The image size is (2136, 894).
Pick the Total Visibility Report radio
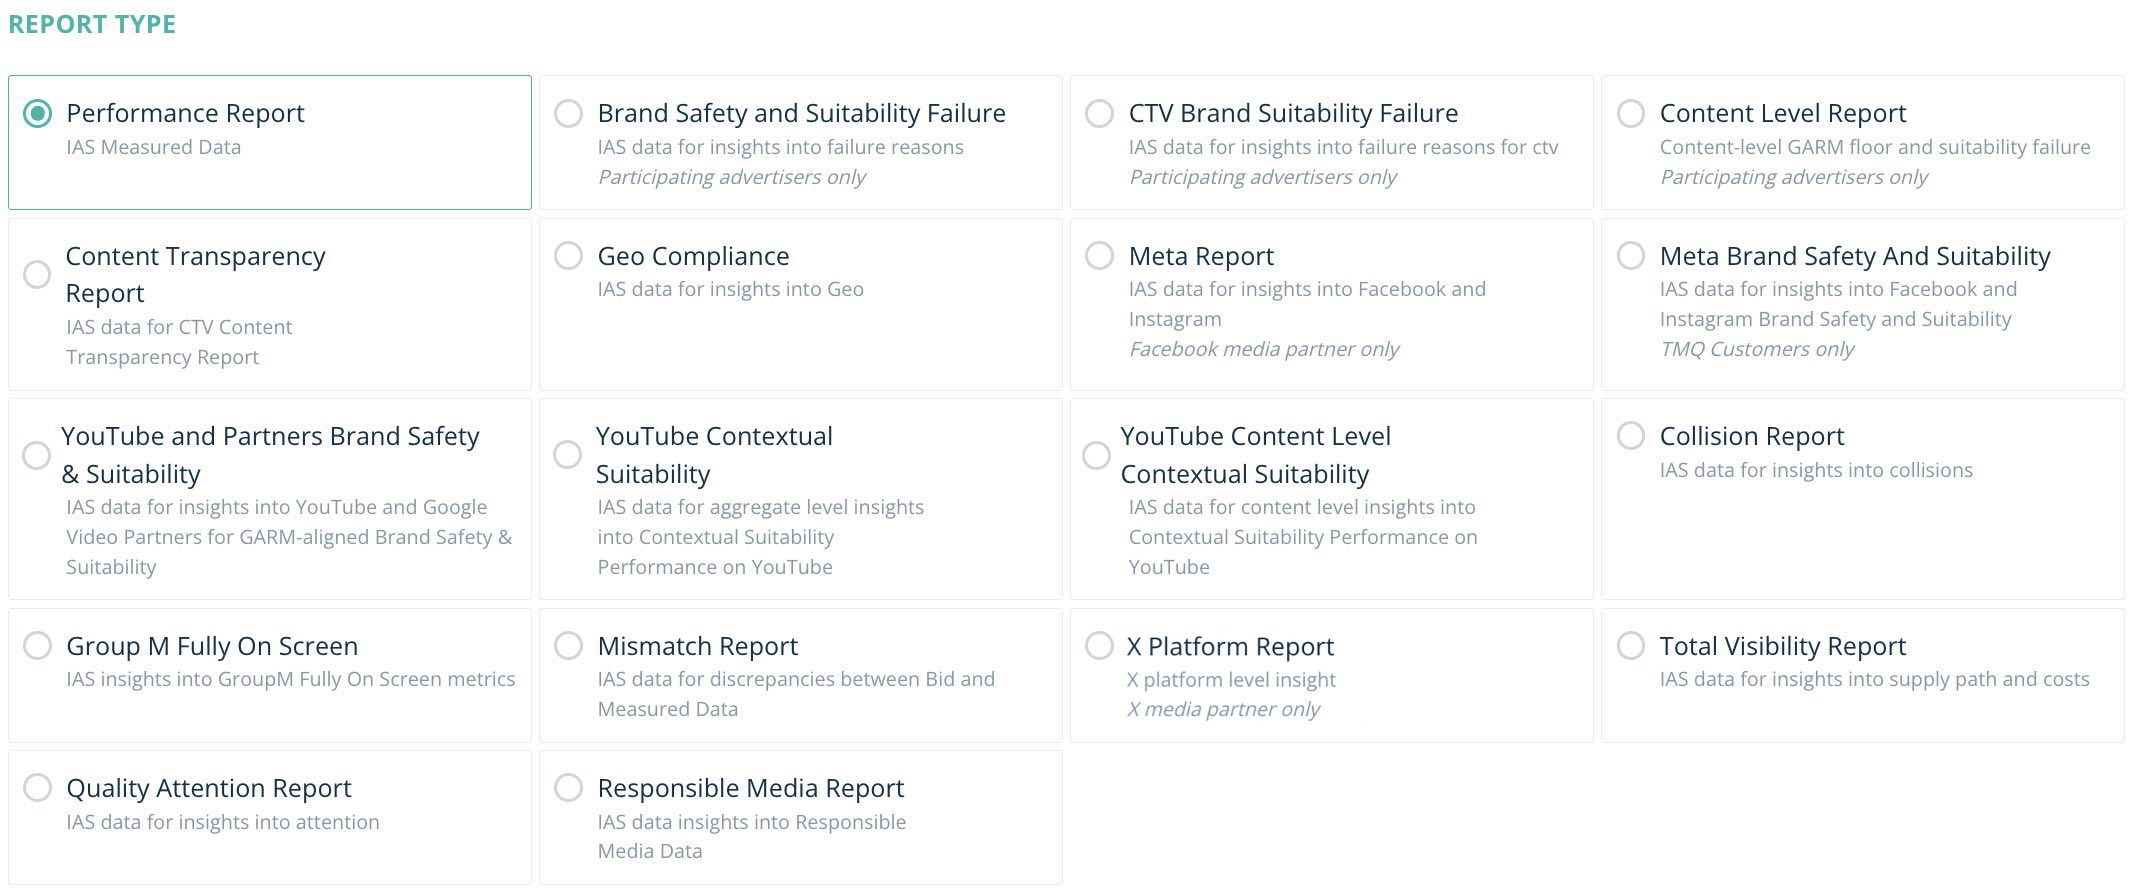click(1630, 645)
